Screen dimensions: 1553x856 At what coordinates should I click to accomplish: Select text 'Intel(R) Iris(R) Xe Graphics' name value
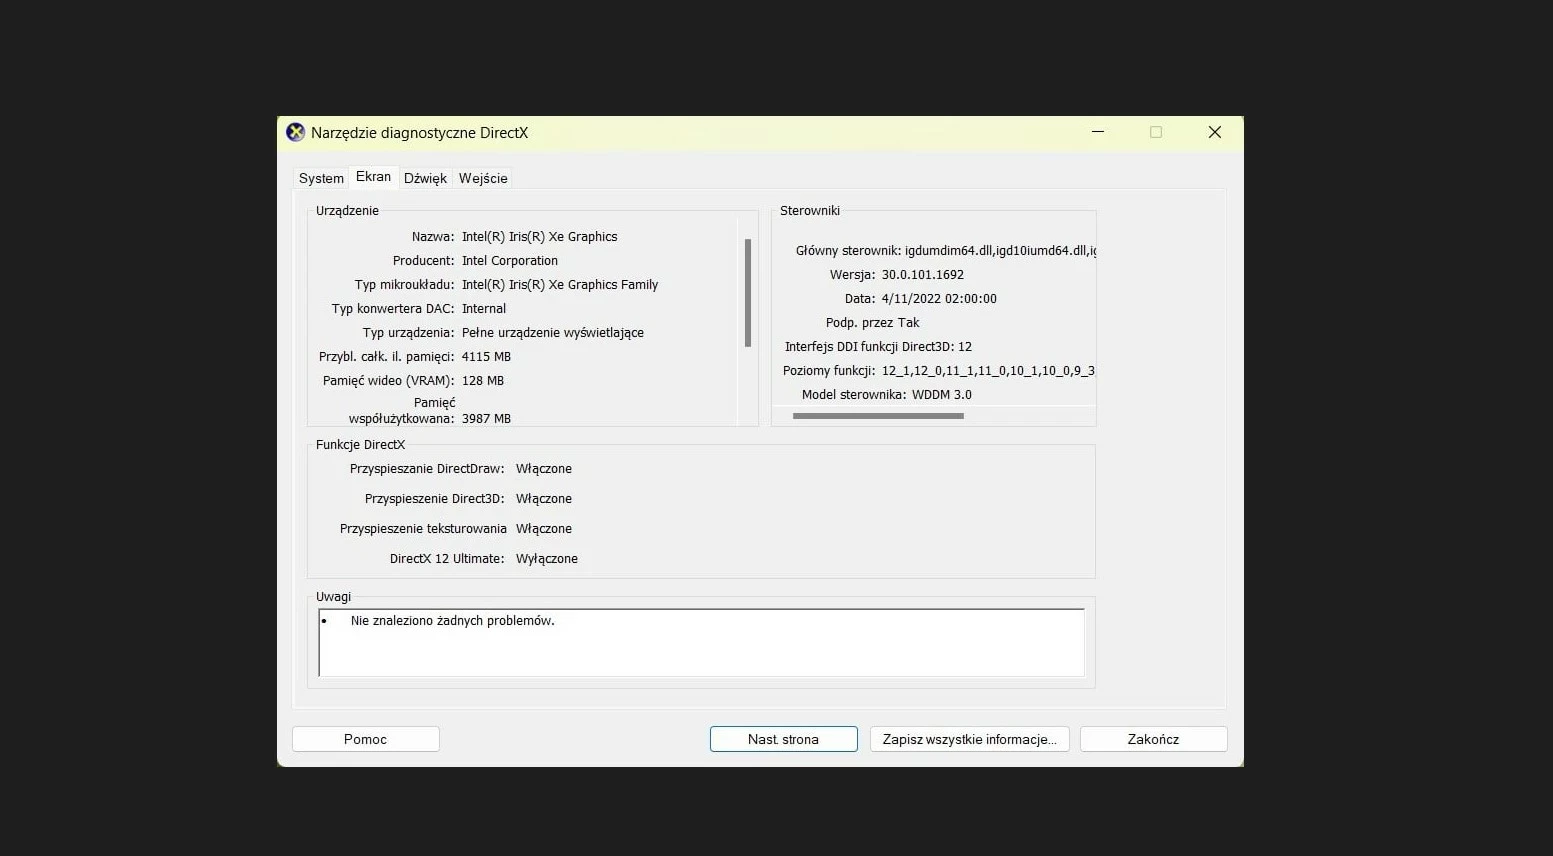(539, 237)
